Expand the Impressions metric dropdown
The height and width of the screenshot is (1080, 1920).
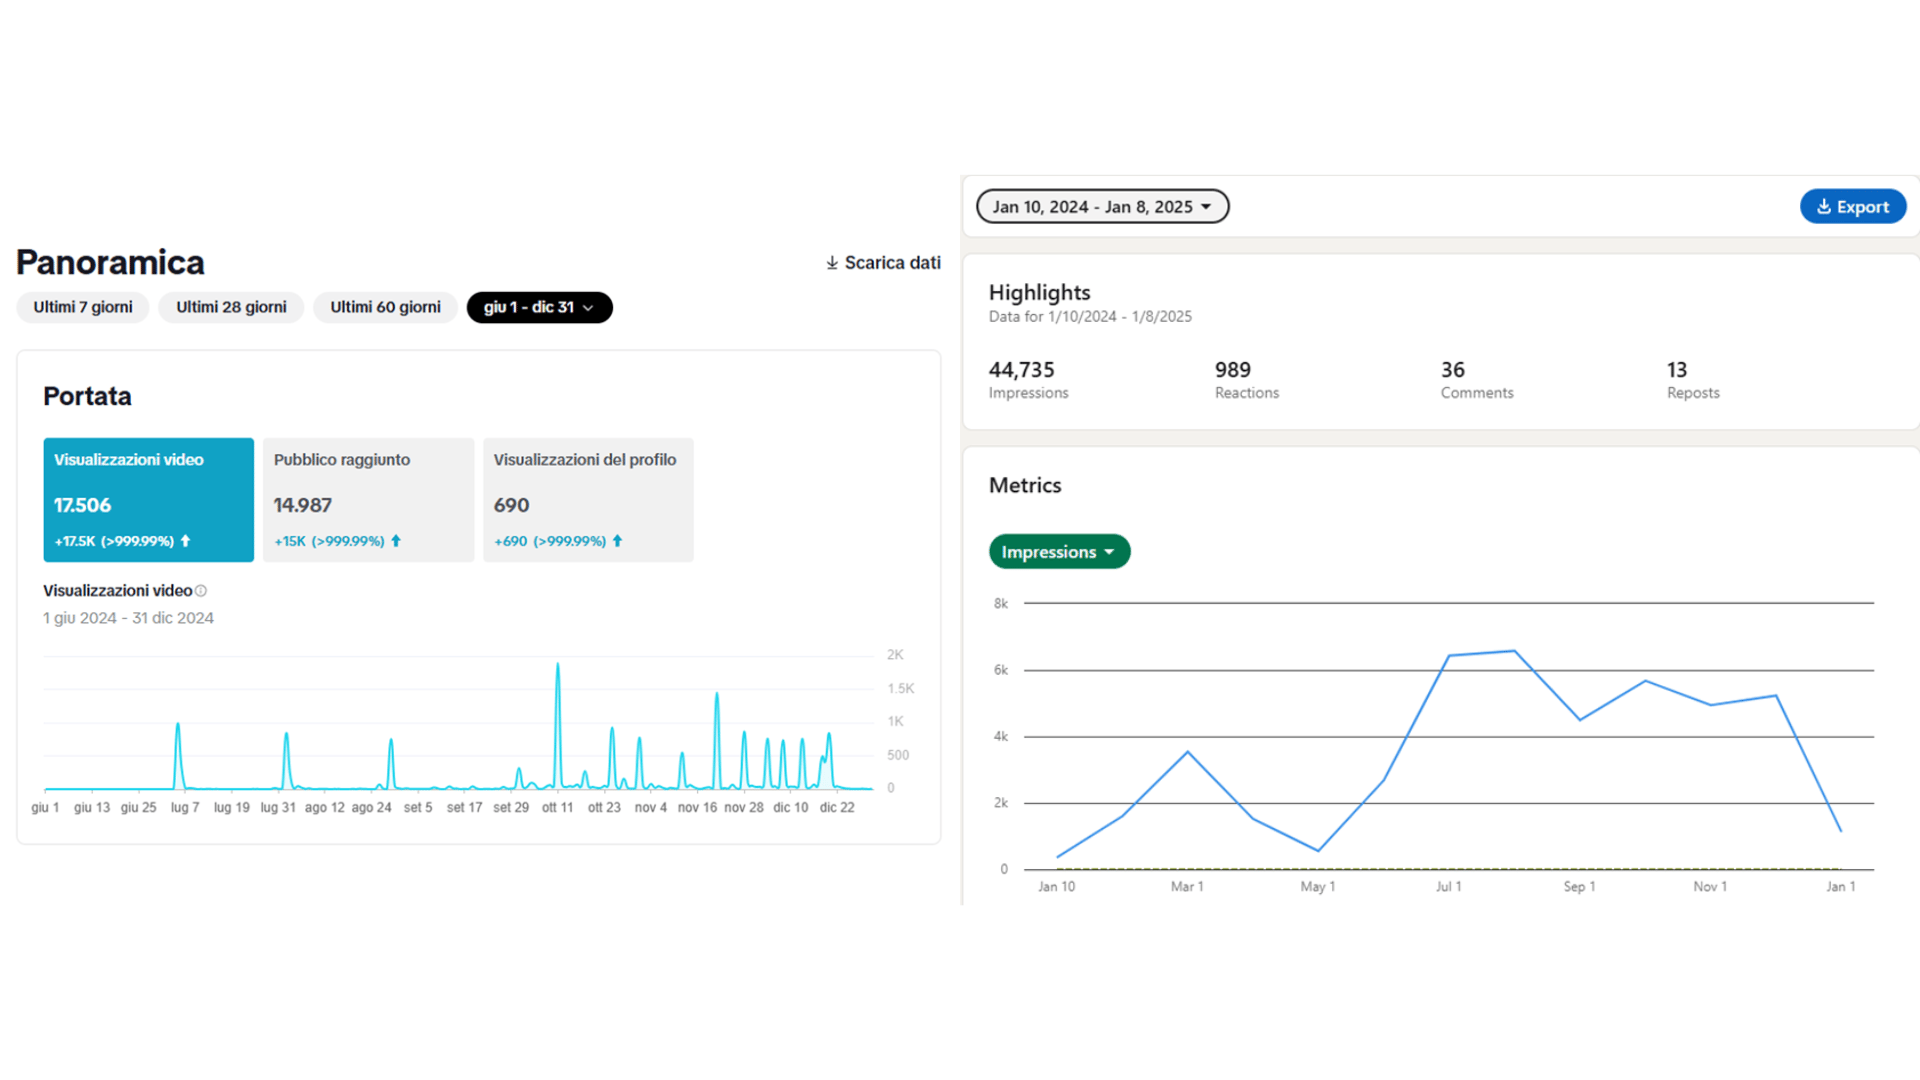click(1059, 552)
